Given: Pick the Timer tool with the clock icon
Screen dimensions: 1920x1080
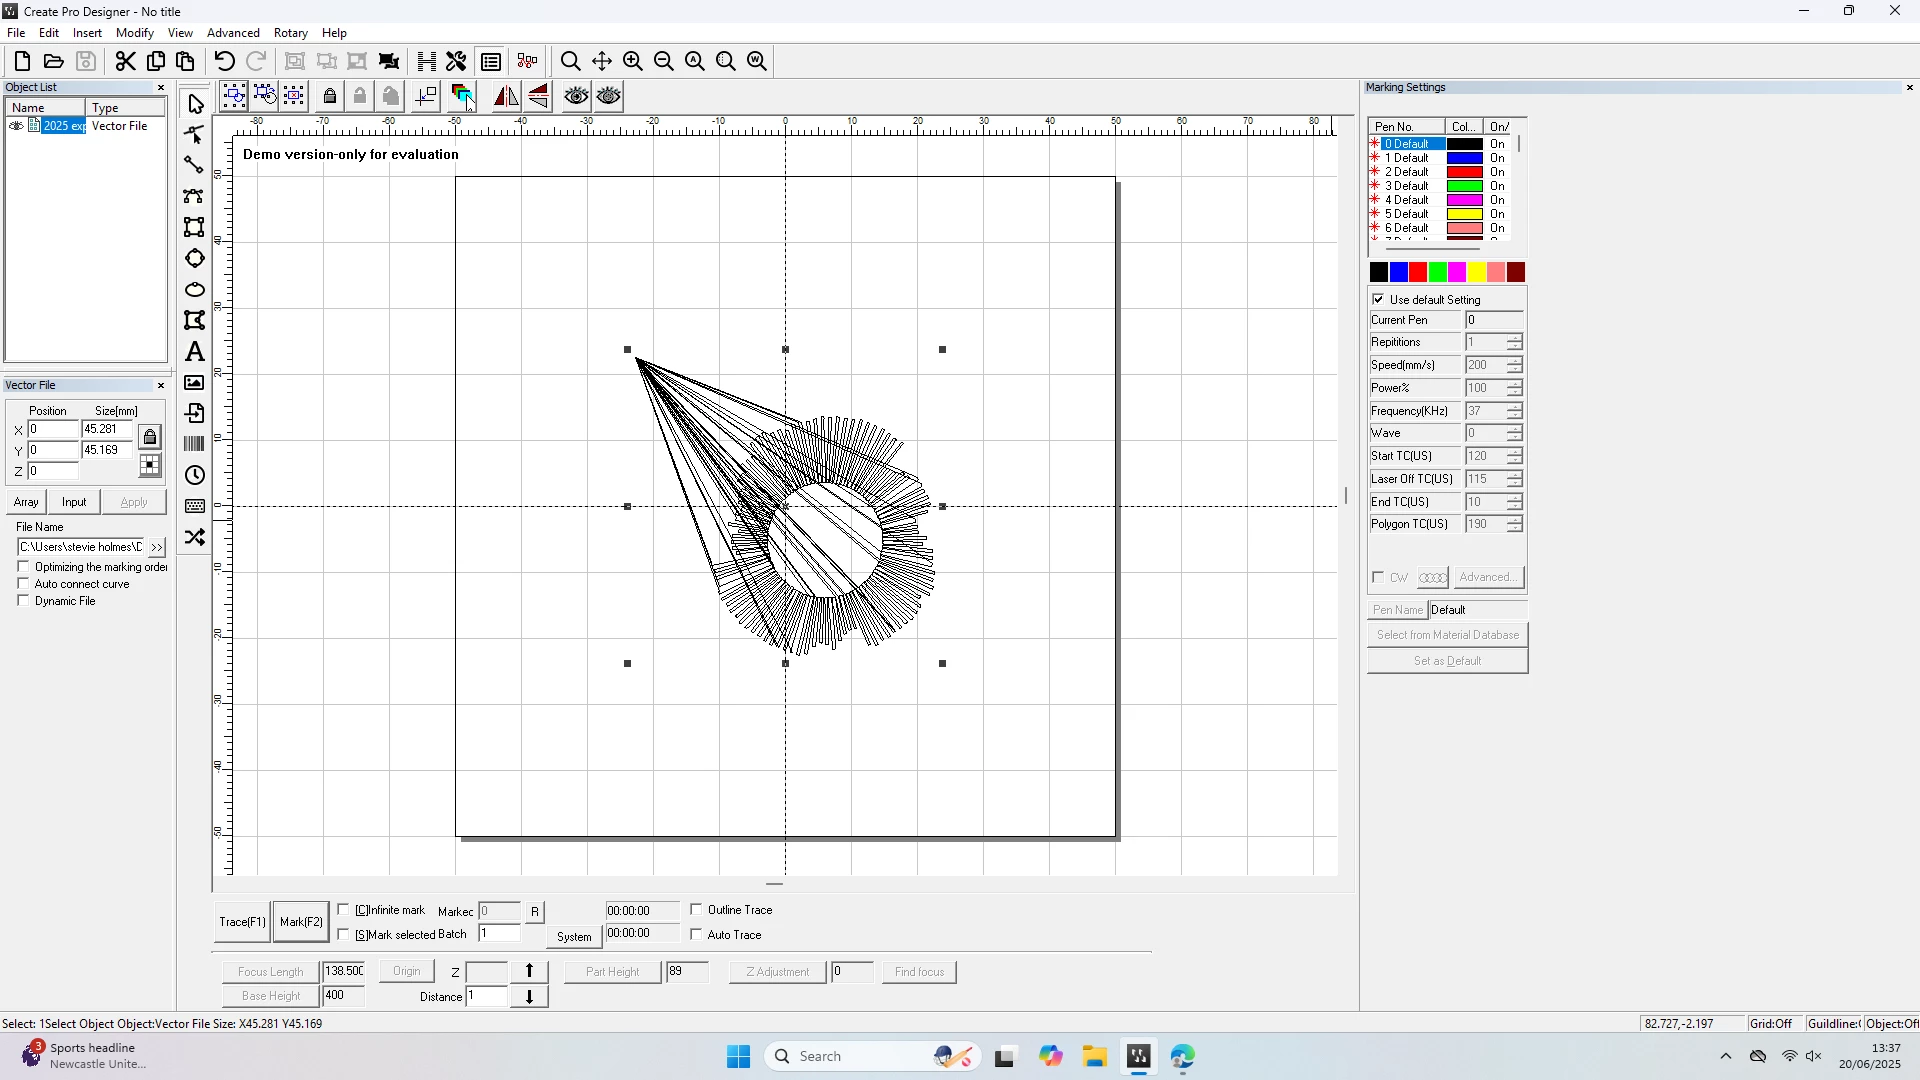Looking at the screenshot, I should coord(195,475).
